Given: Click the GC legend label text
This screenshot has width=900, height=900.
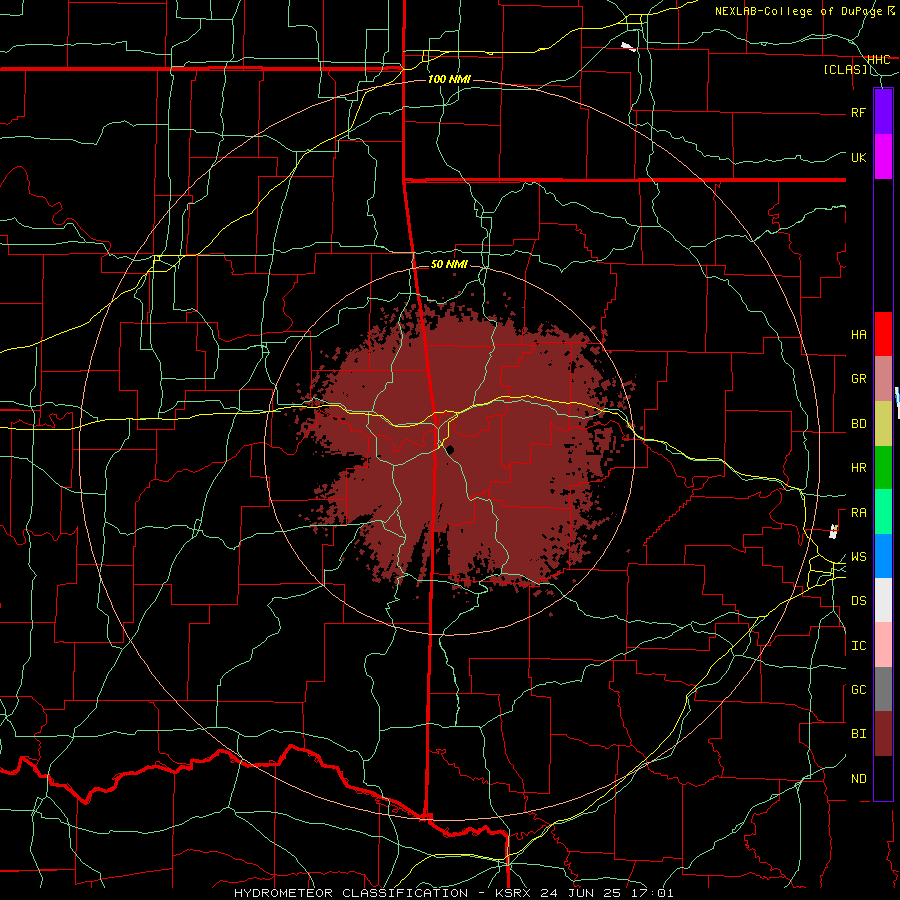Looking at the screenshot, I should click(858, 690).
